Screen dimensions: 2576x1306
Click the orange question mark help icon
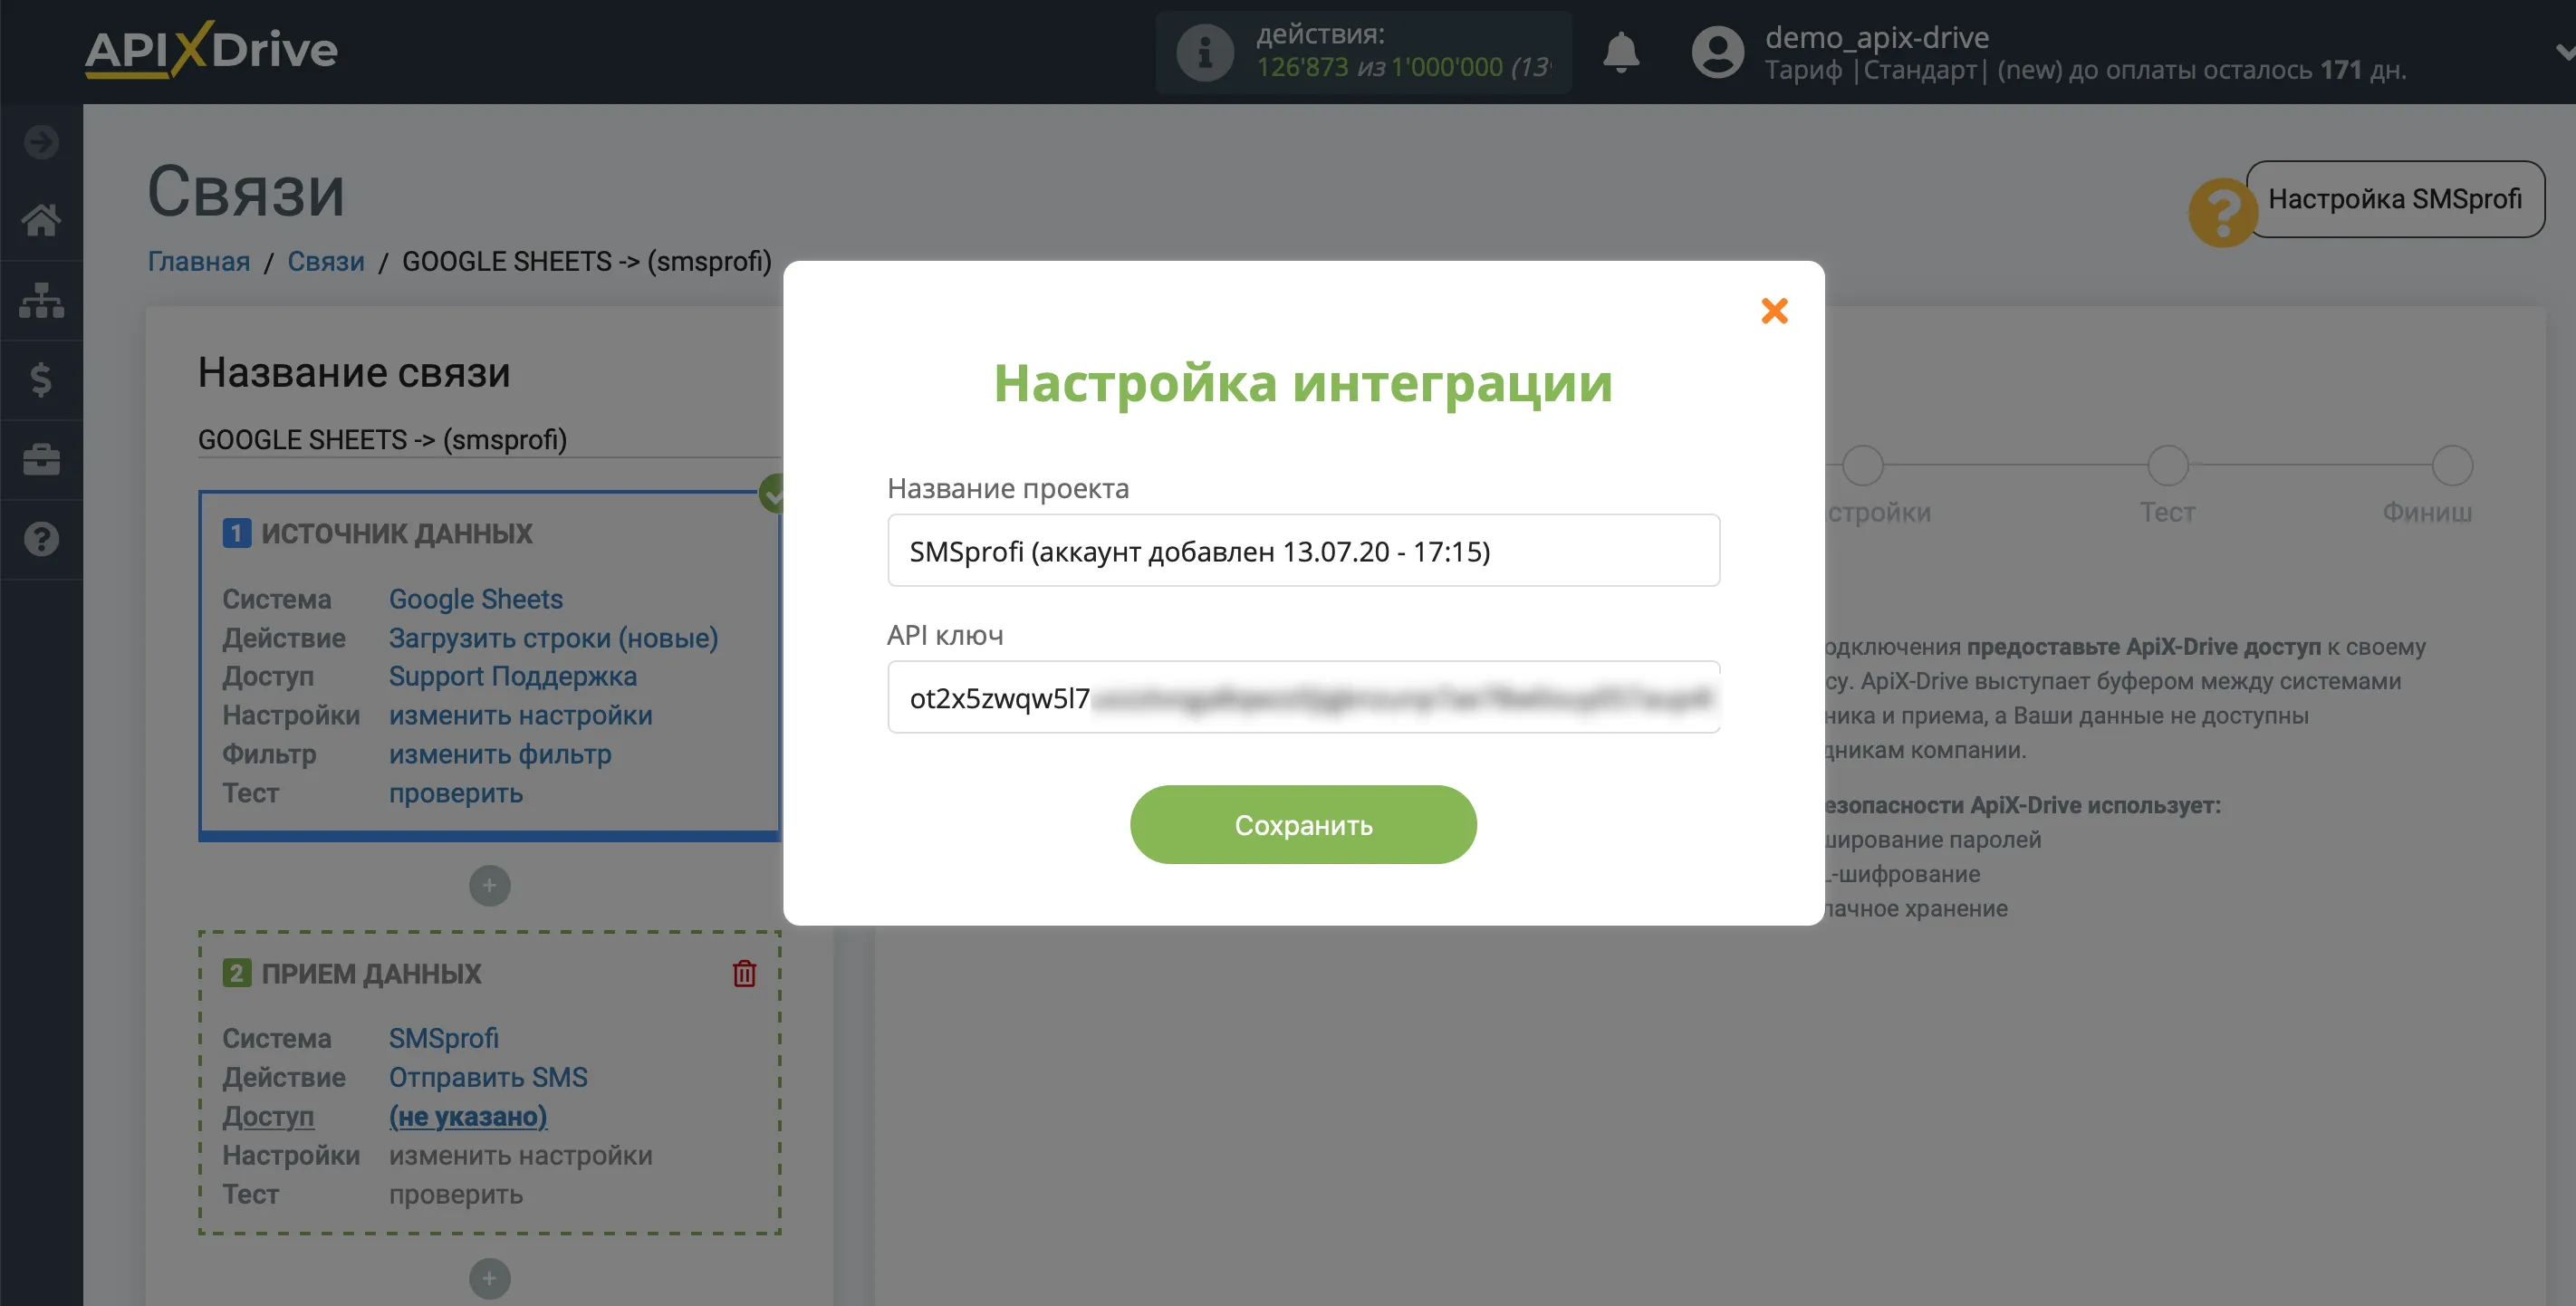(2222, 212)
